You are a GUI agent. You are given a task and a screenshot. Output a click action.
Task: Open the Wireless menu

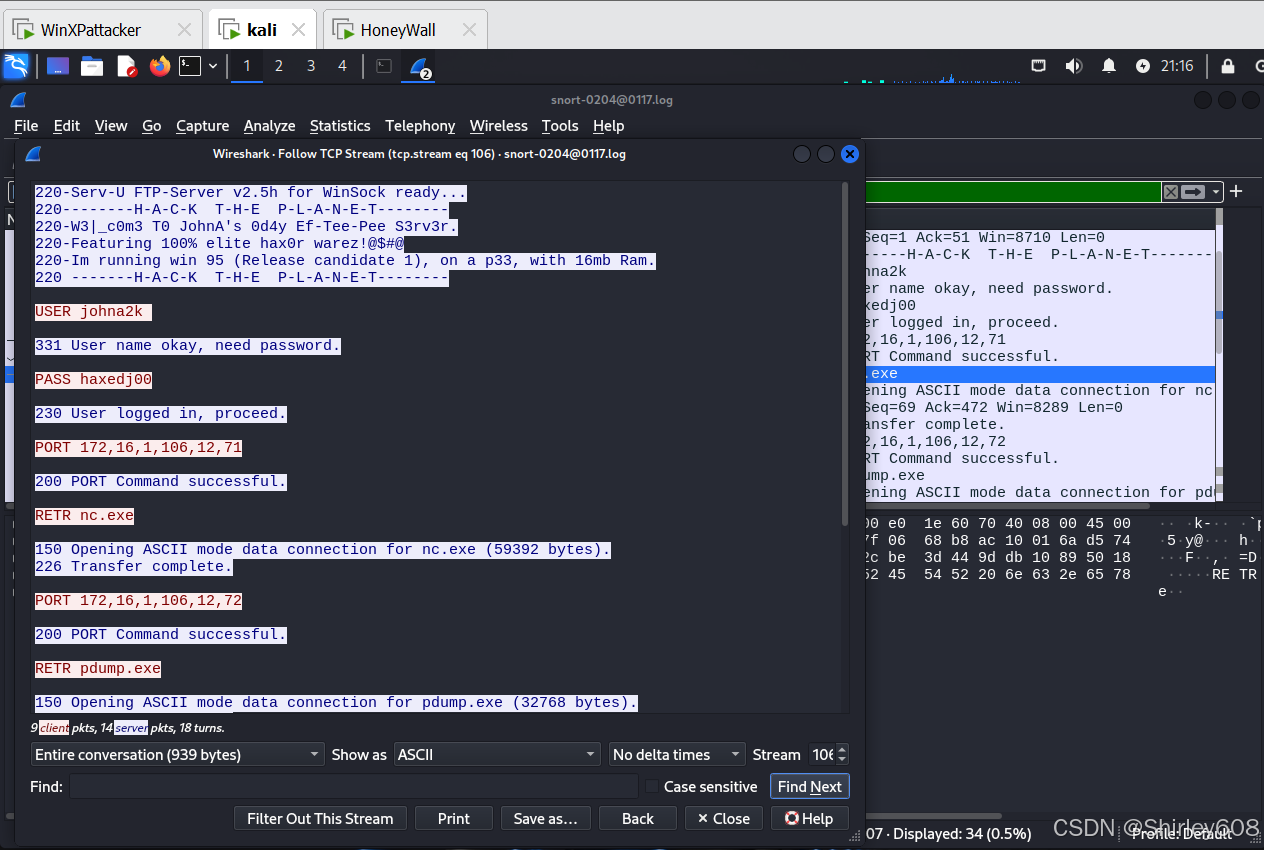(499, 125)
